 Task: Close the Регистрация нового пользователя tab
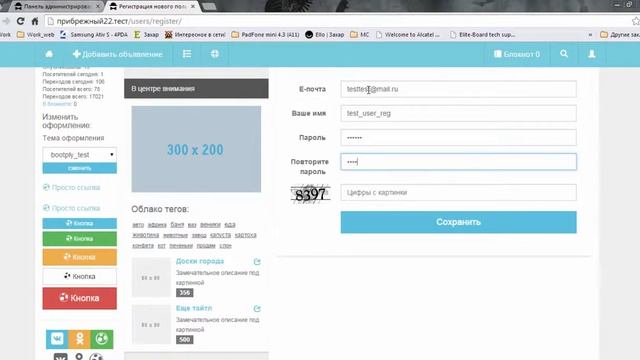(193, 7)
